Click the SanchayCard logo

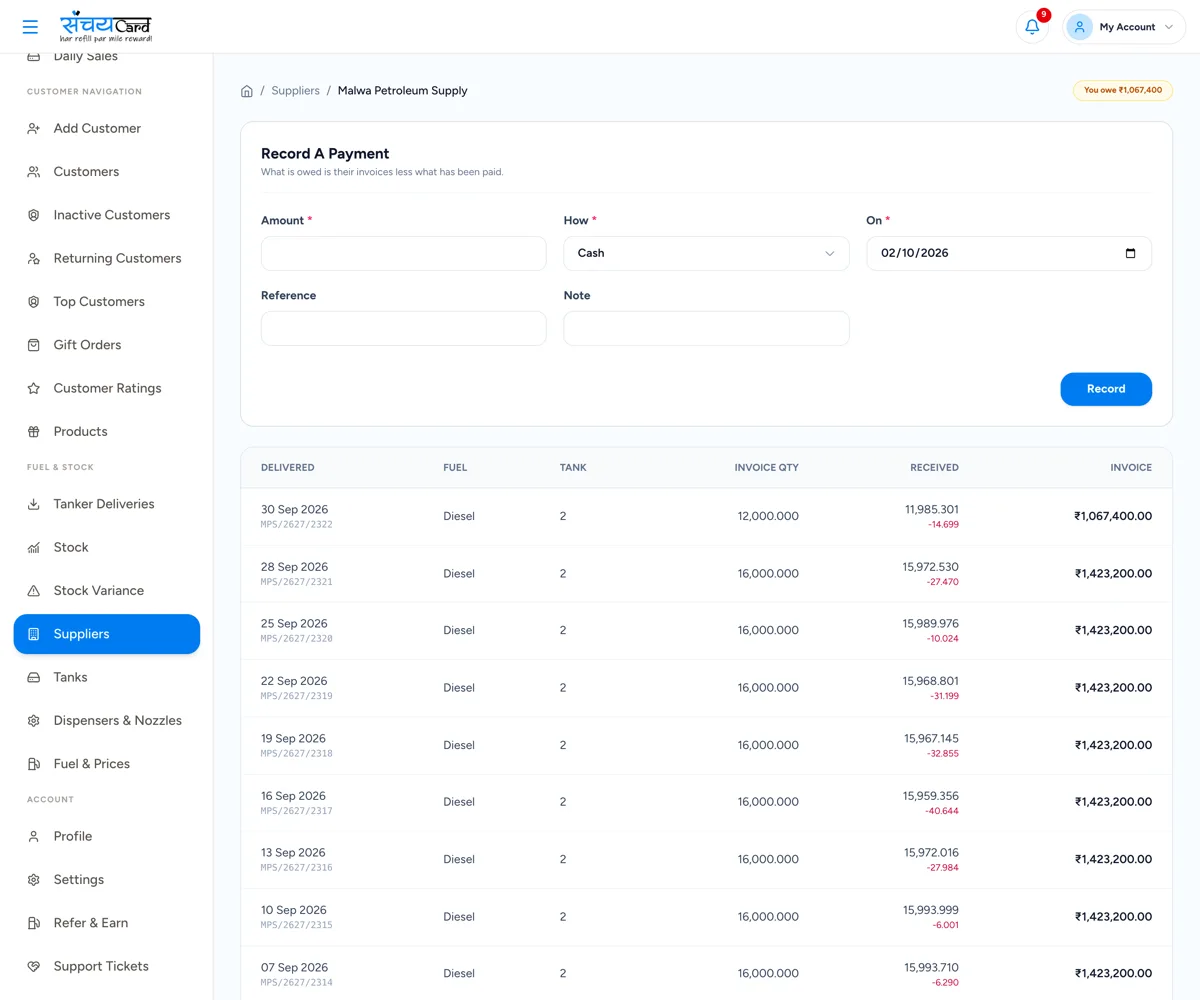click(x=106, y=27)
